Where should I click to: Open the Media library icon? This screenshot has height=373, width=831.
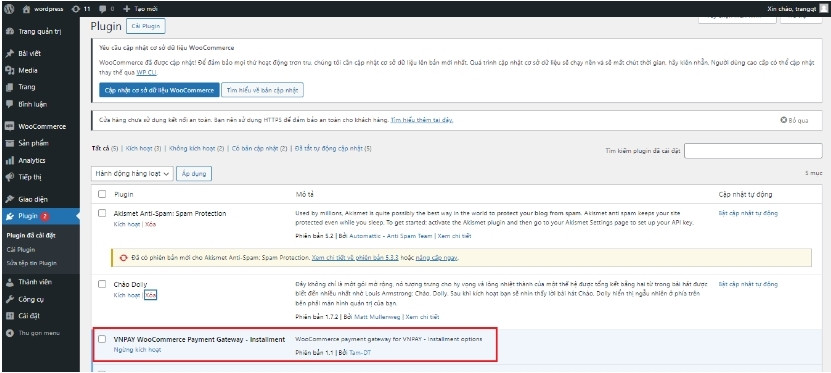(10, 70)
